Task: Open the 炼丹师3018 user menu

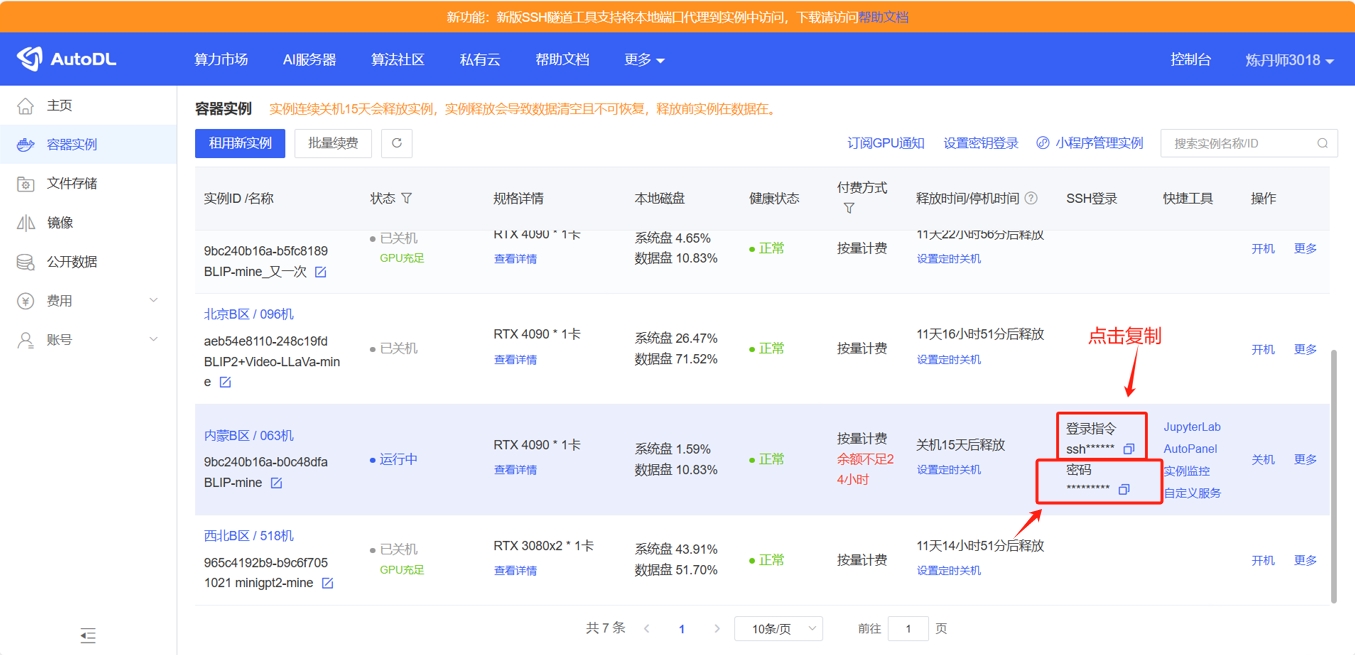Action: 1289,60
